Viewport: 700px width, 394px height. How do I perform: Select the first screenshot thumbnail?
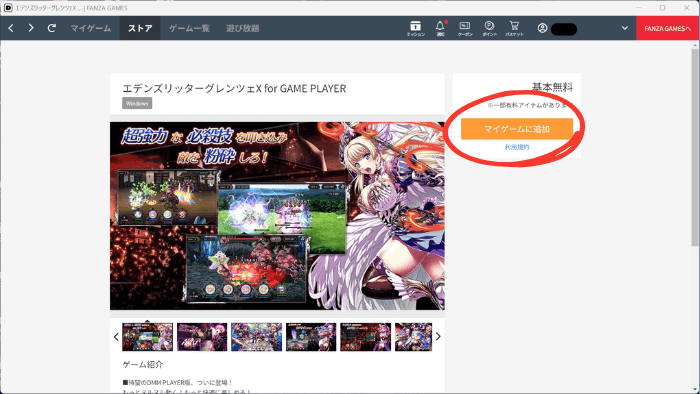[x=147, y=337]
